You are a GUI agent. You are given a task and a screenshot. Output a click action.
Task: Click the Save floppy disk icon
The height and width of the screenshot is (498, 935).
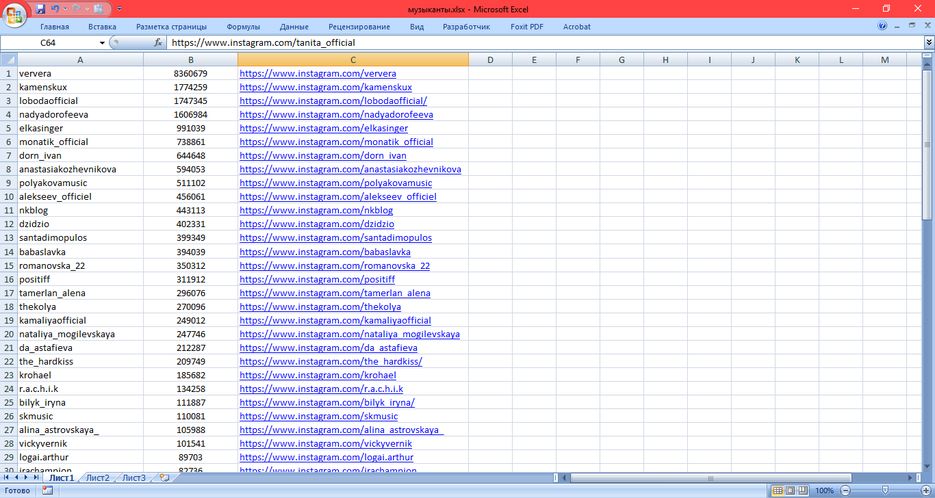click(41, 9)
